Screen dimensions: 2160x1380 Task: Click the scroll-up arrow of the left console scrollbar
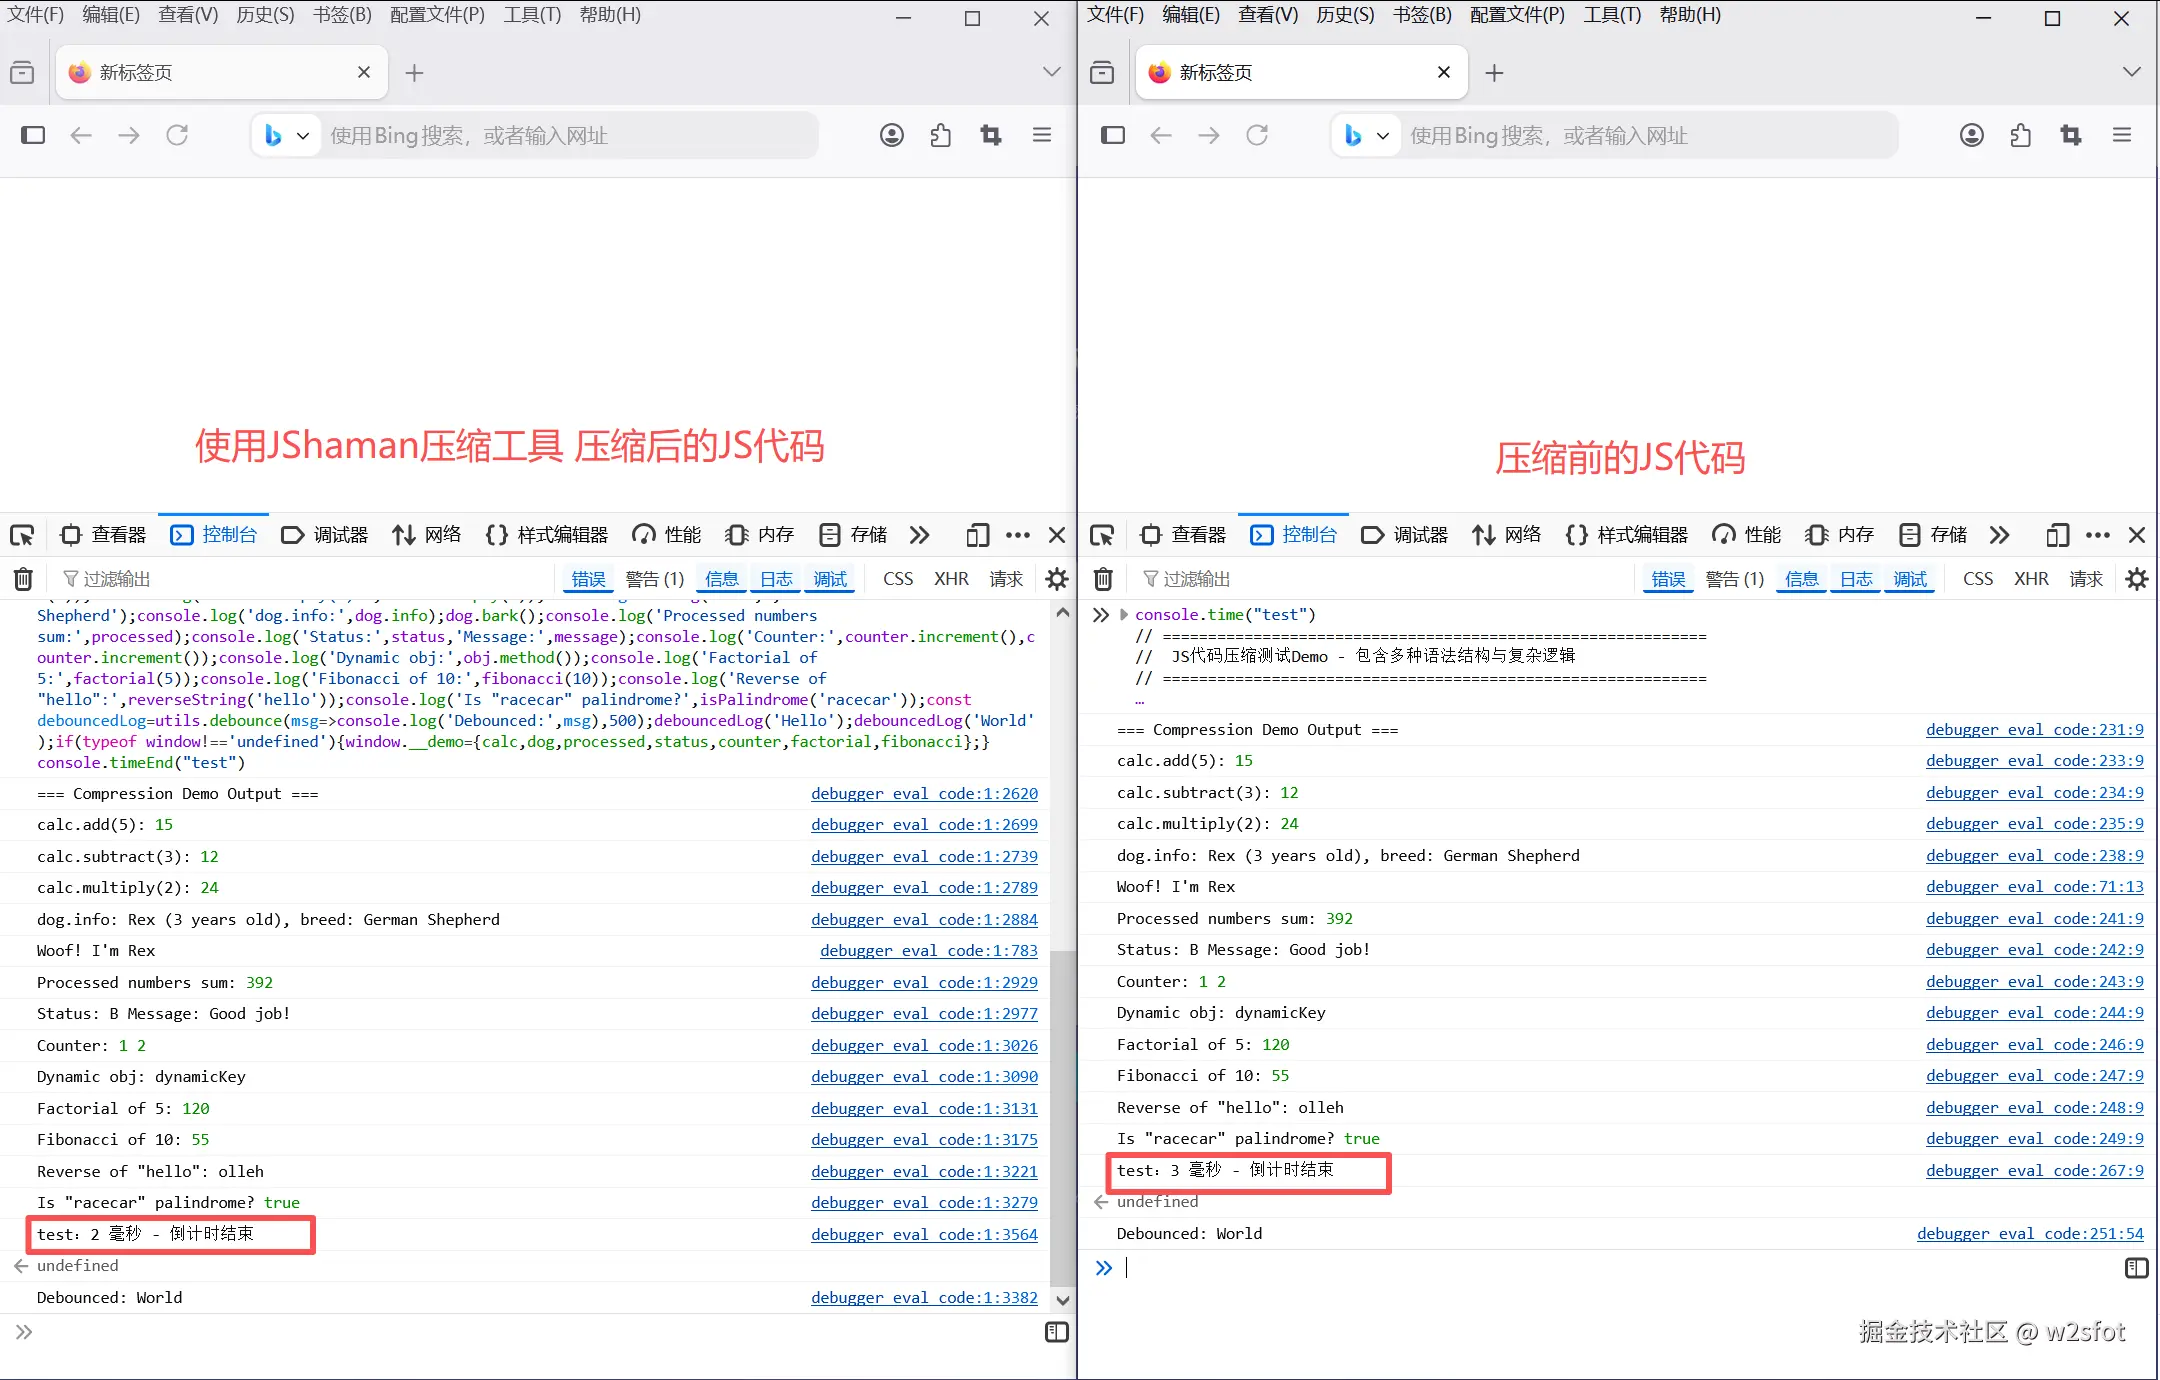1062,612
